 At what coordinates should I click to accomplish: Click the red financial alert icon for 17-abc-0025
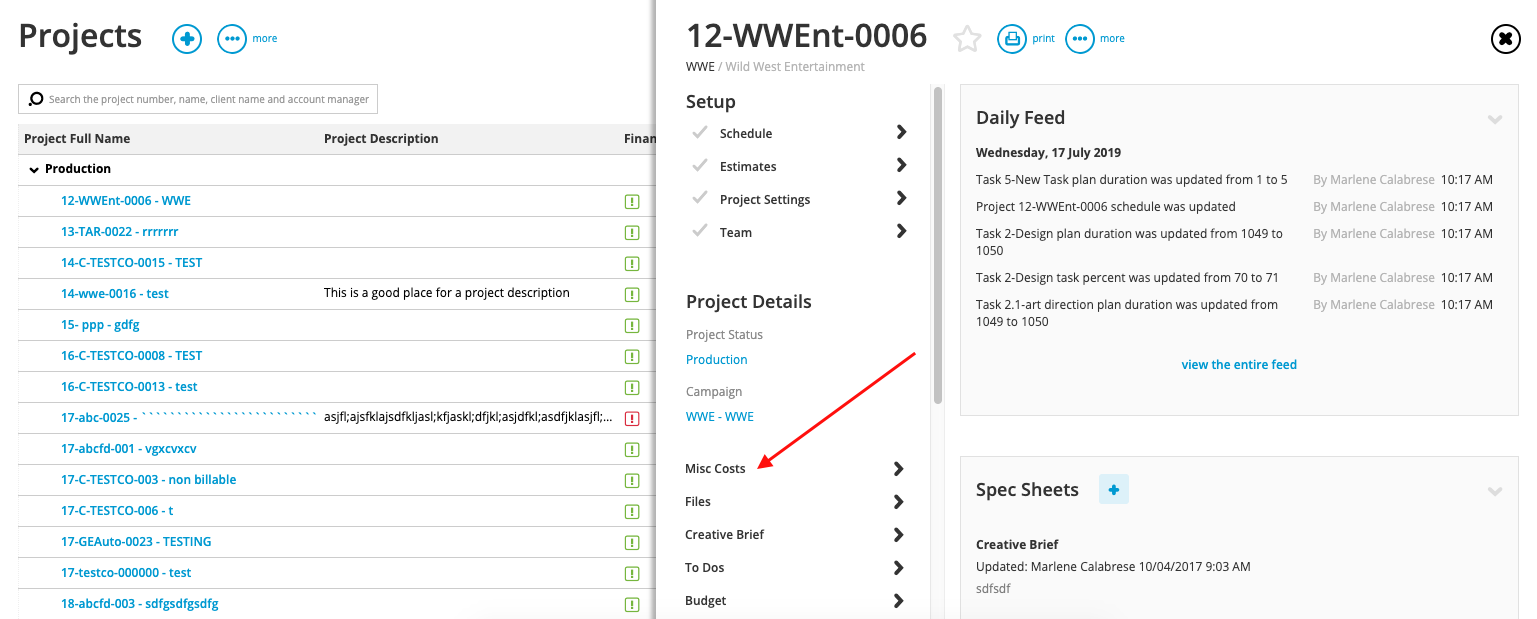click(x=631, y=418)
